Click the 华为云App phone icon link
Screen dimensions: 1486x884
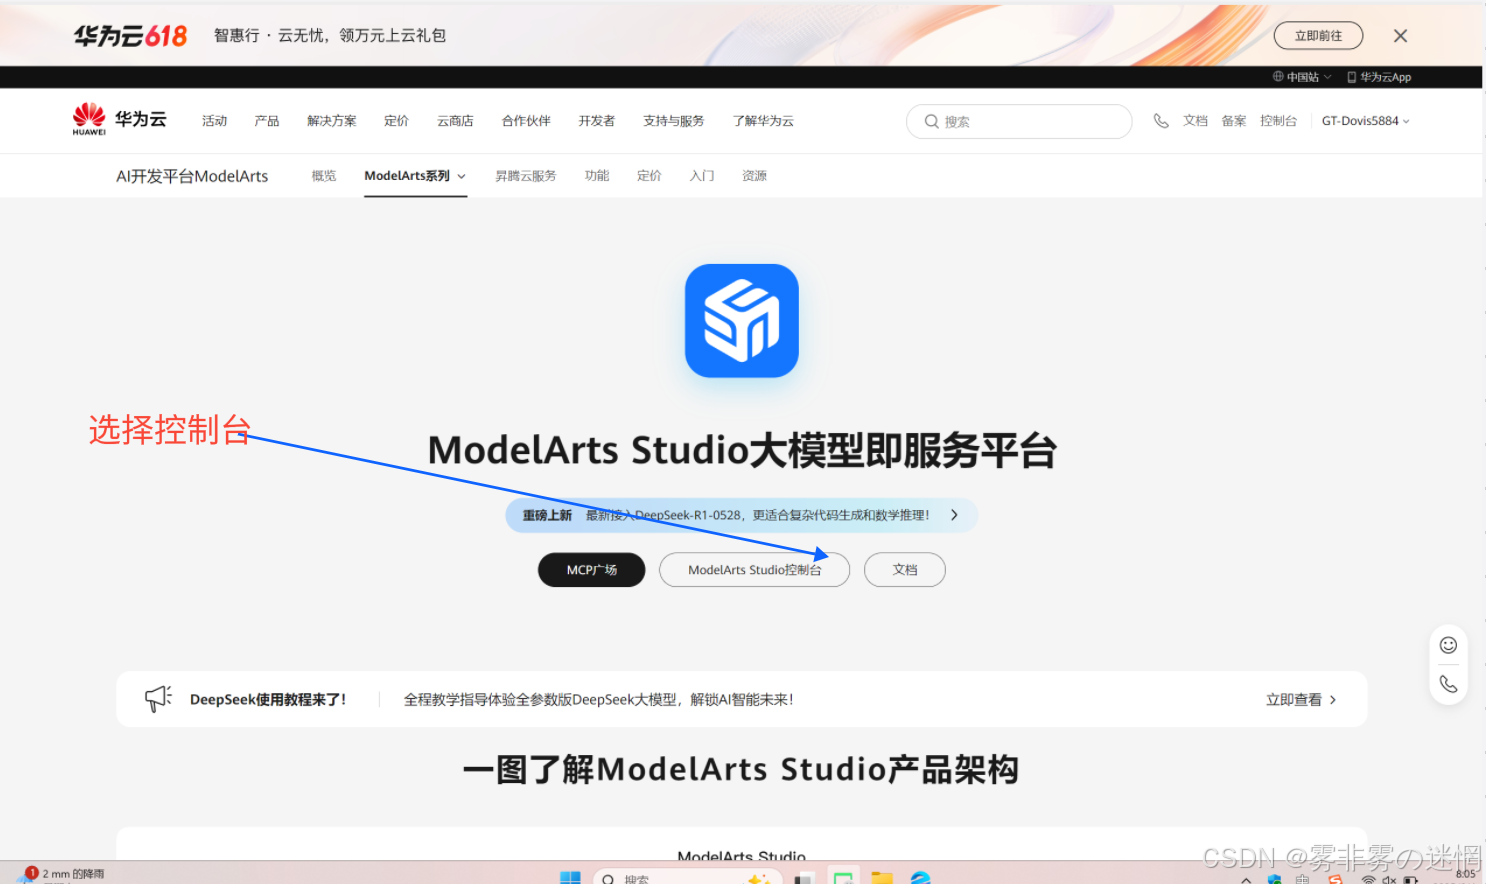(x=1379, y=77)
